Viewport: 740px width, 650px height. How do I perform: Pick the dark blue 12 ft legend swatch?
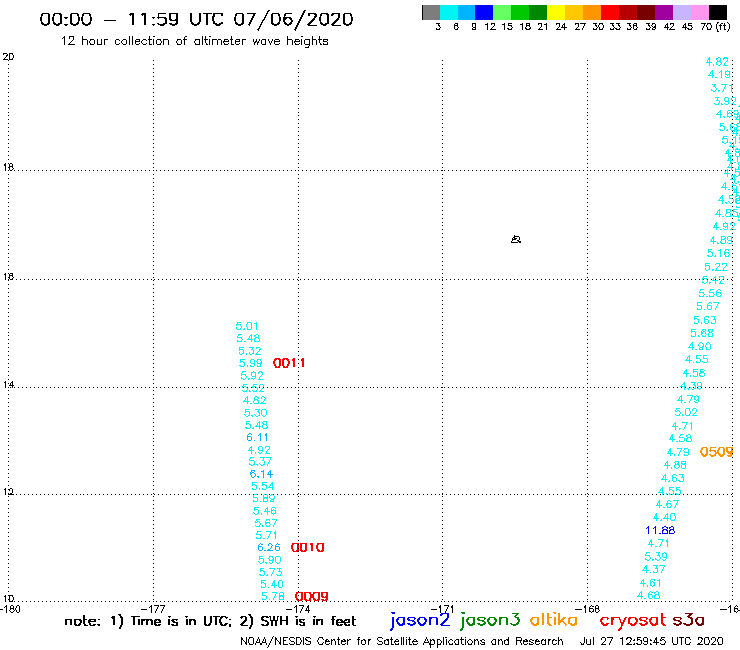tap(484, 12)
